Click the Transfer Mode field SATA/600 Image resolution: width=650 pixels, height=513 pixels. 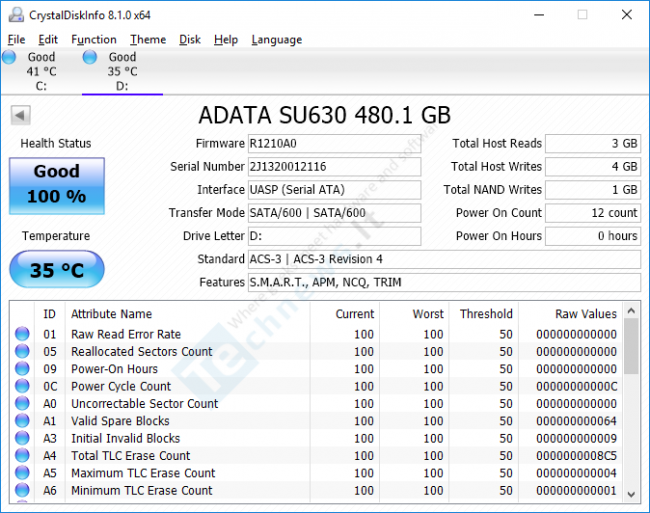(x=335, y=213)
